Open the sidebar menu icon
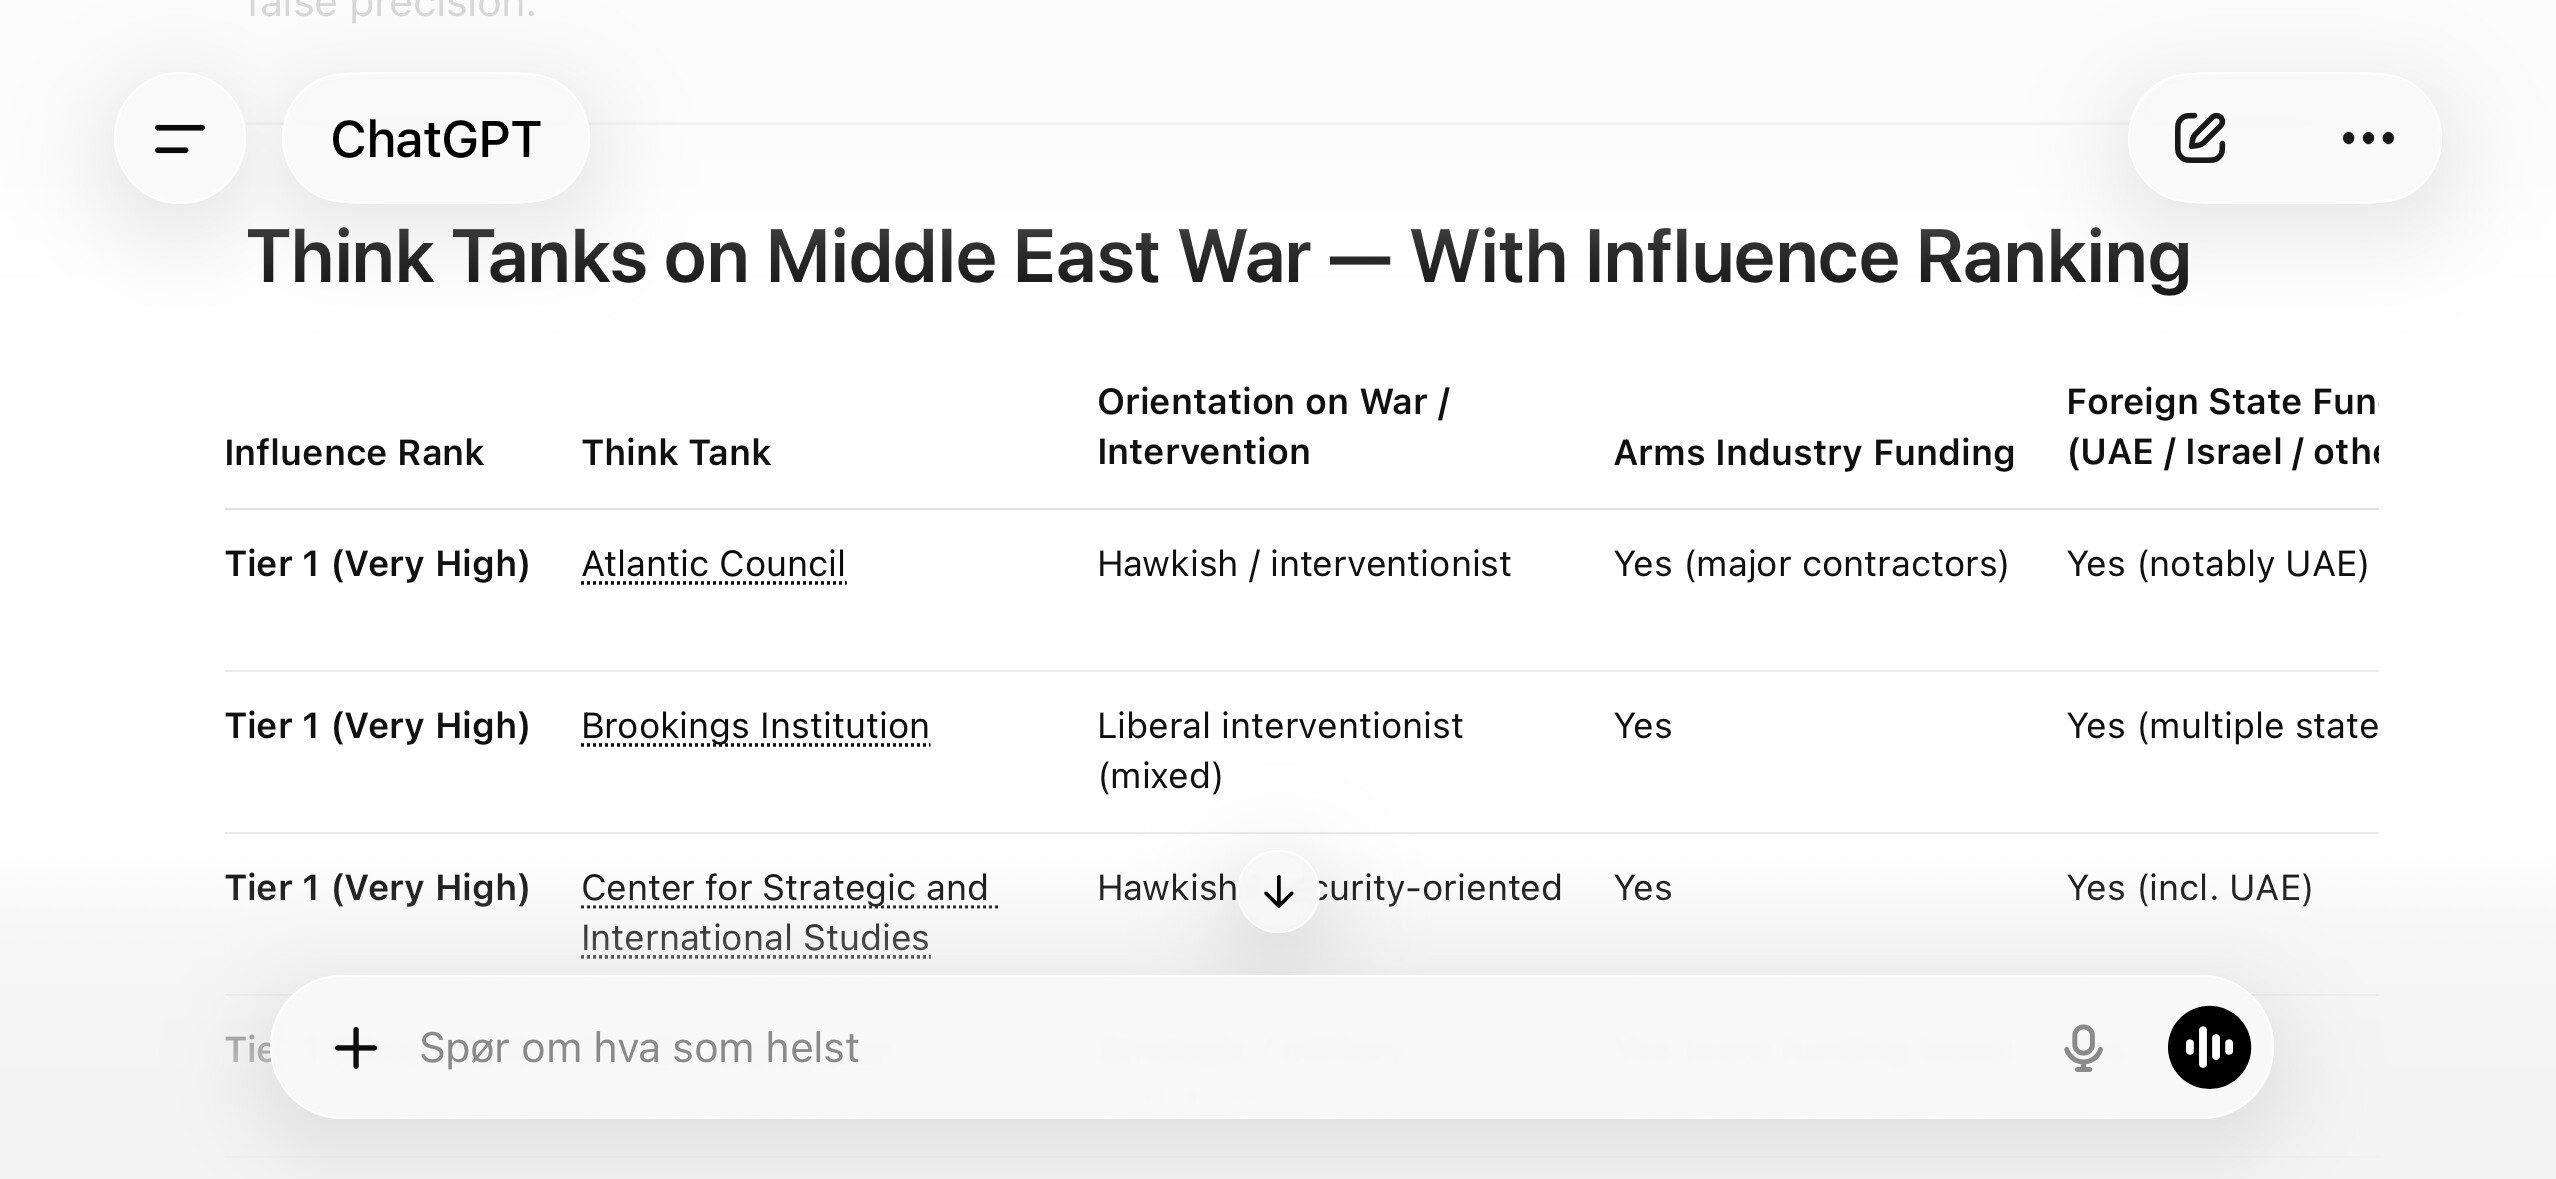Screen dimensions: 2556x1179 tap(180, 139)
